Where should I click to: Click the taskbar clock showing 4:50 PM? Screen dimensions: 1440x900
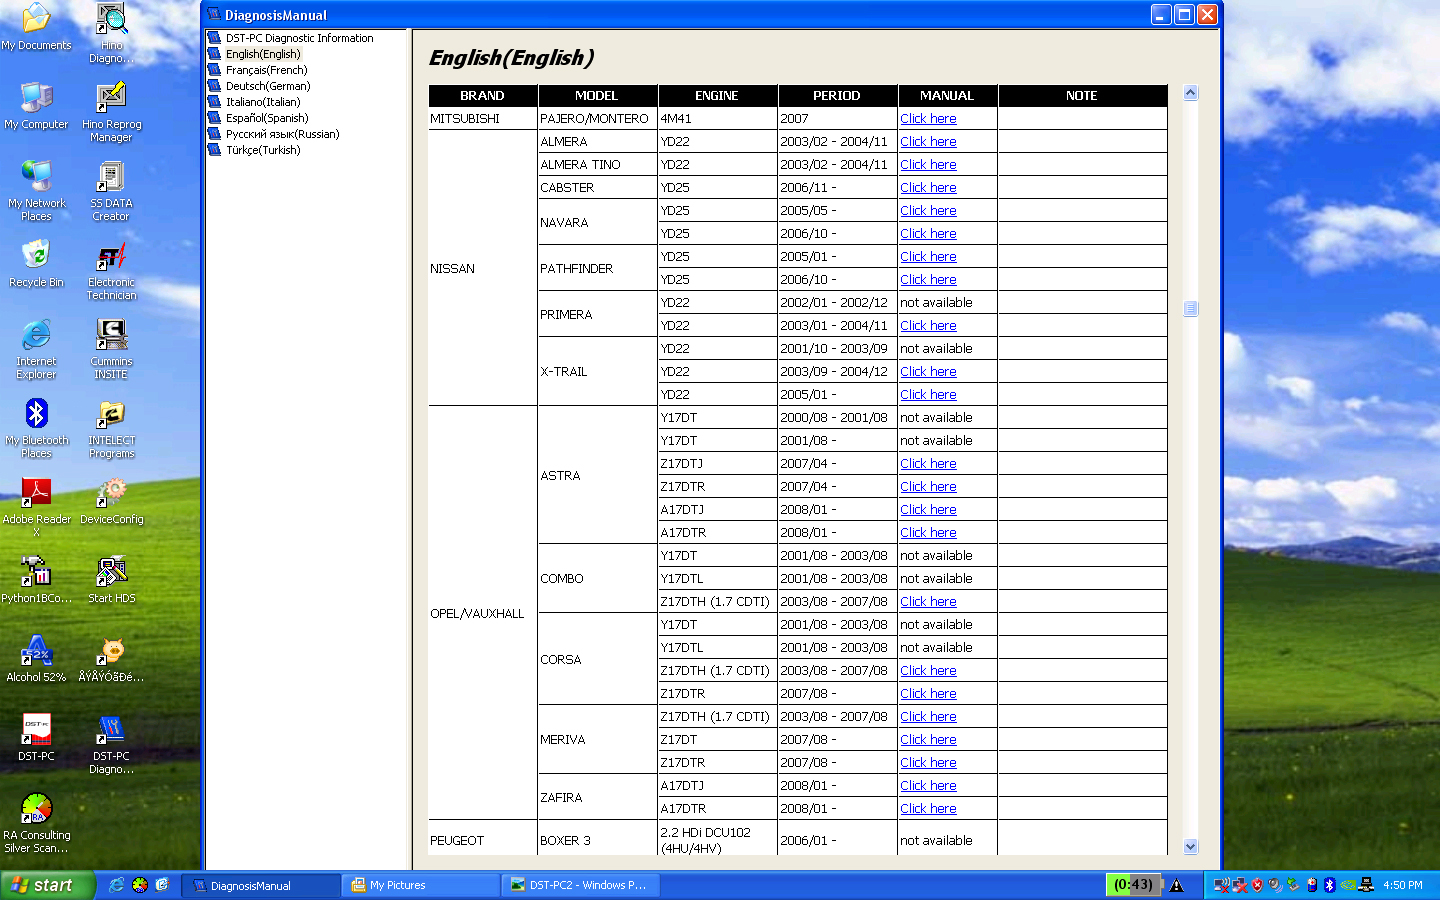tap(1403, 885)
